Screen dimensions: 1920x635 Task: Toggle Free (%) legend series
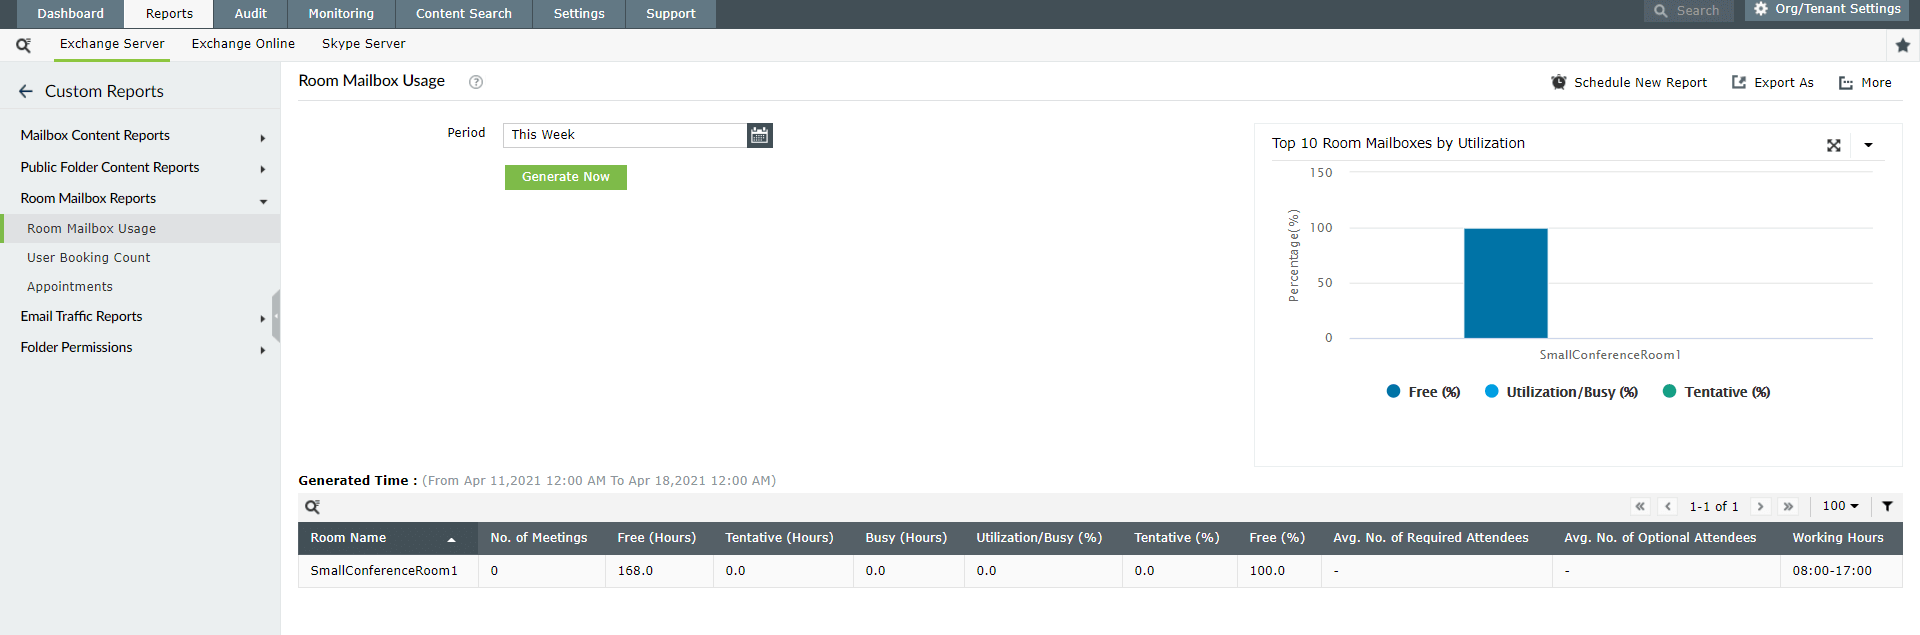click(1423, 392)
